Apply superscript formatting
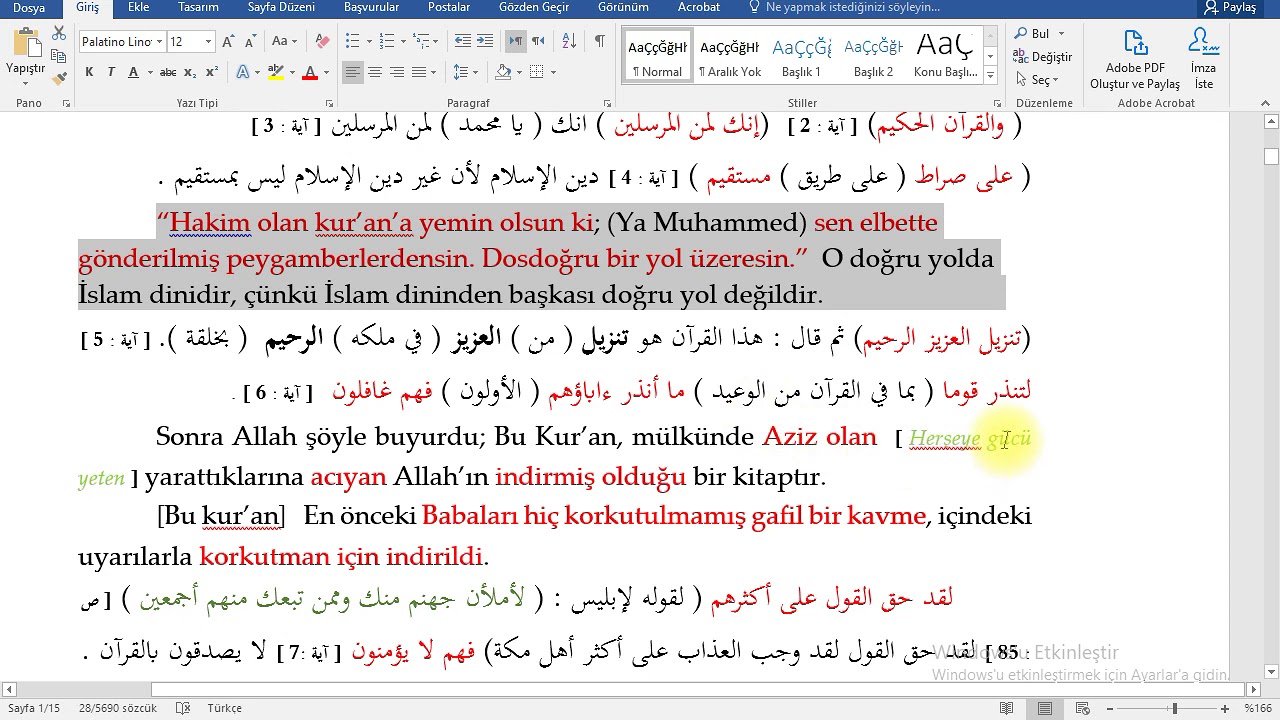Screen dimensions: 1280x720 (x=212, y=72)
